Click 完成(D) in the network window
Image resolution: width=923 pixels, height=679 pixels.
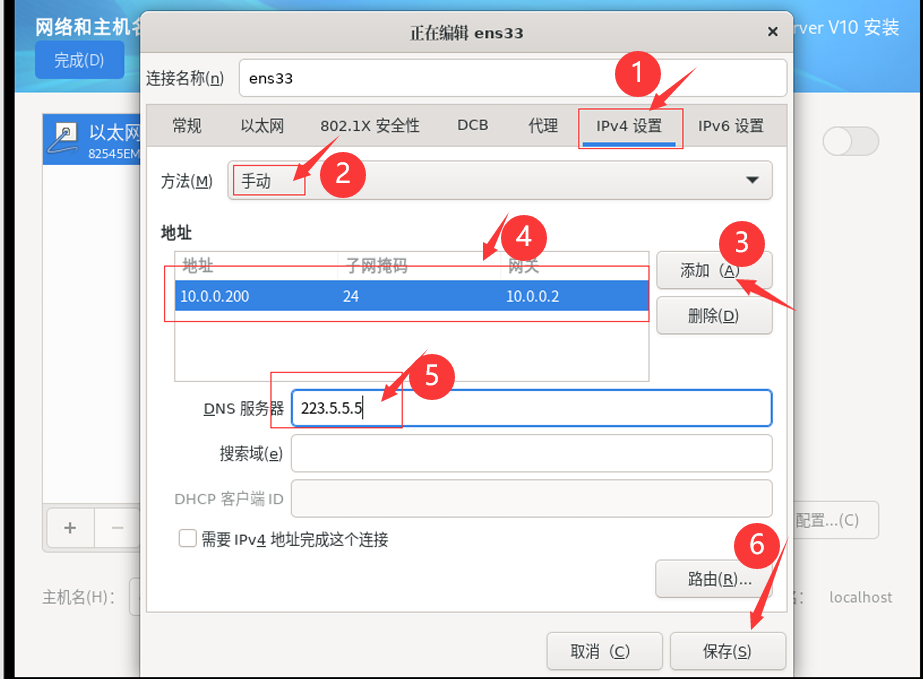point(79,60)
